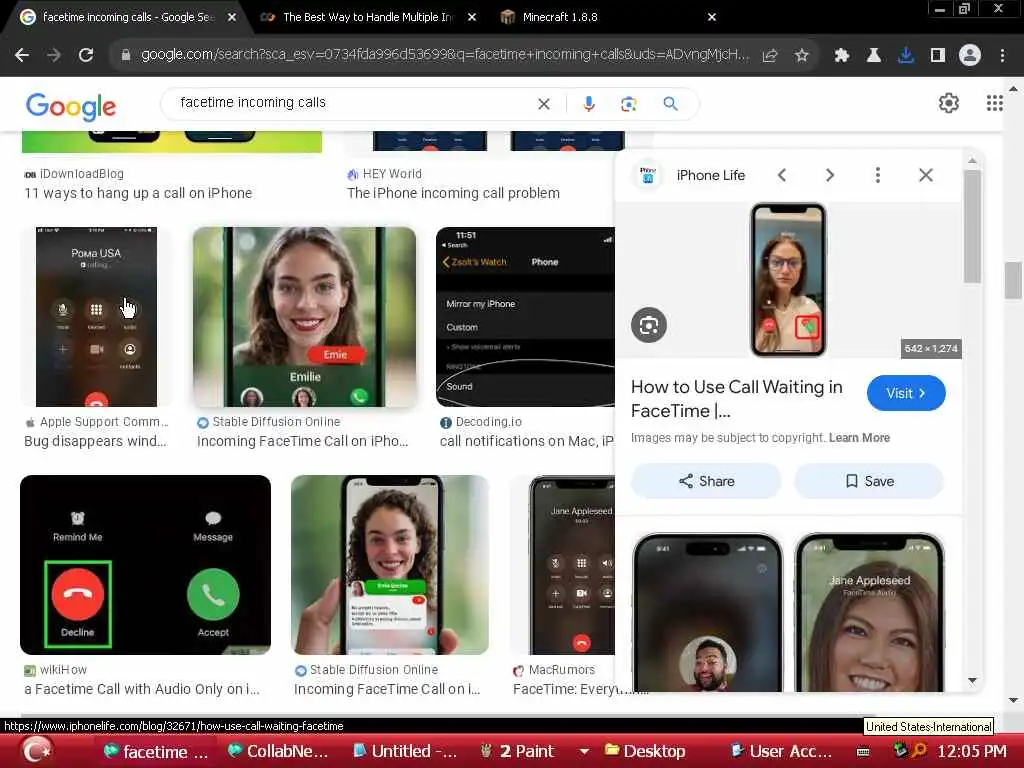
Task: Open more options in the iPhone Life panel
Action: coord(878,175)
